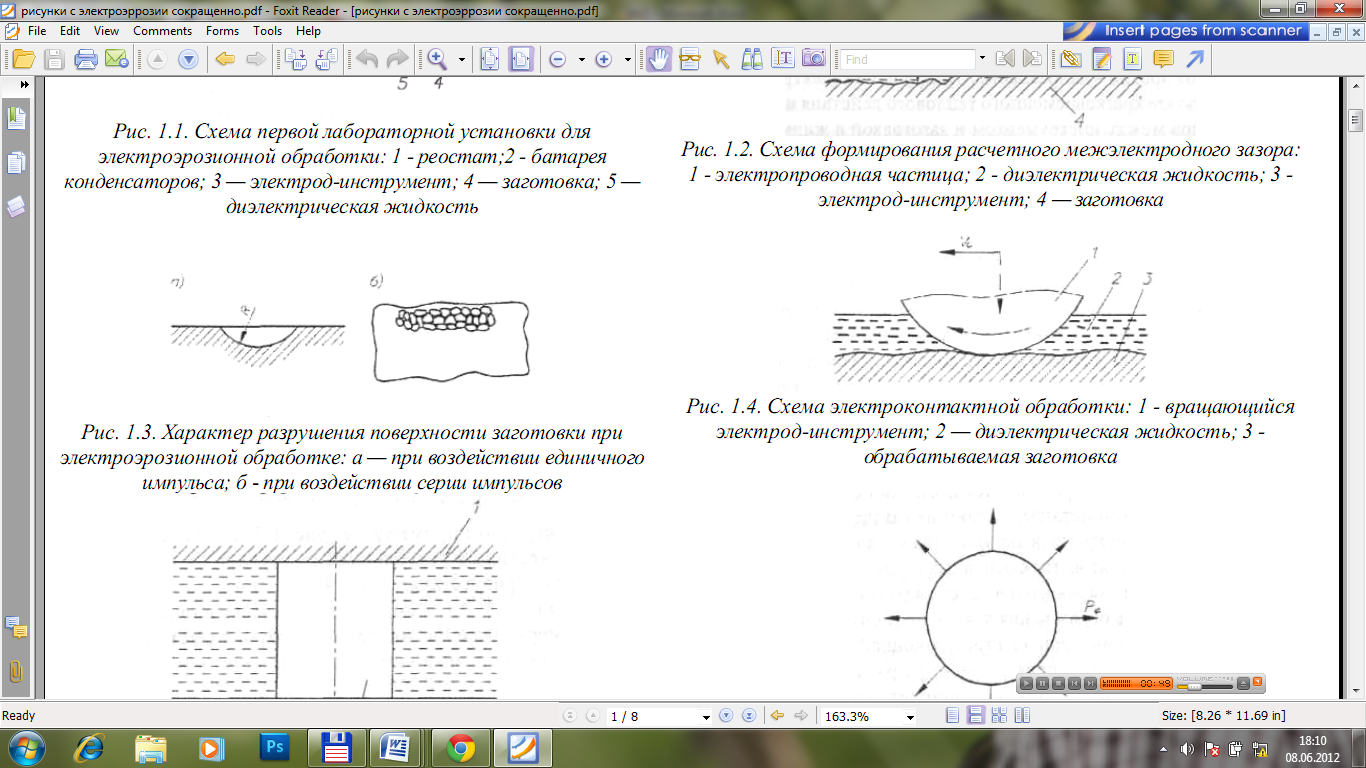Open the page number 1 / 8 dropdown
This screenshot has width=1366, height=768.
point(706,717)
